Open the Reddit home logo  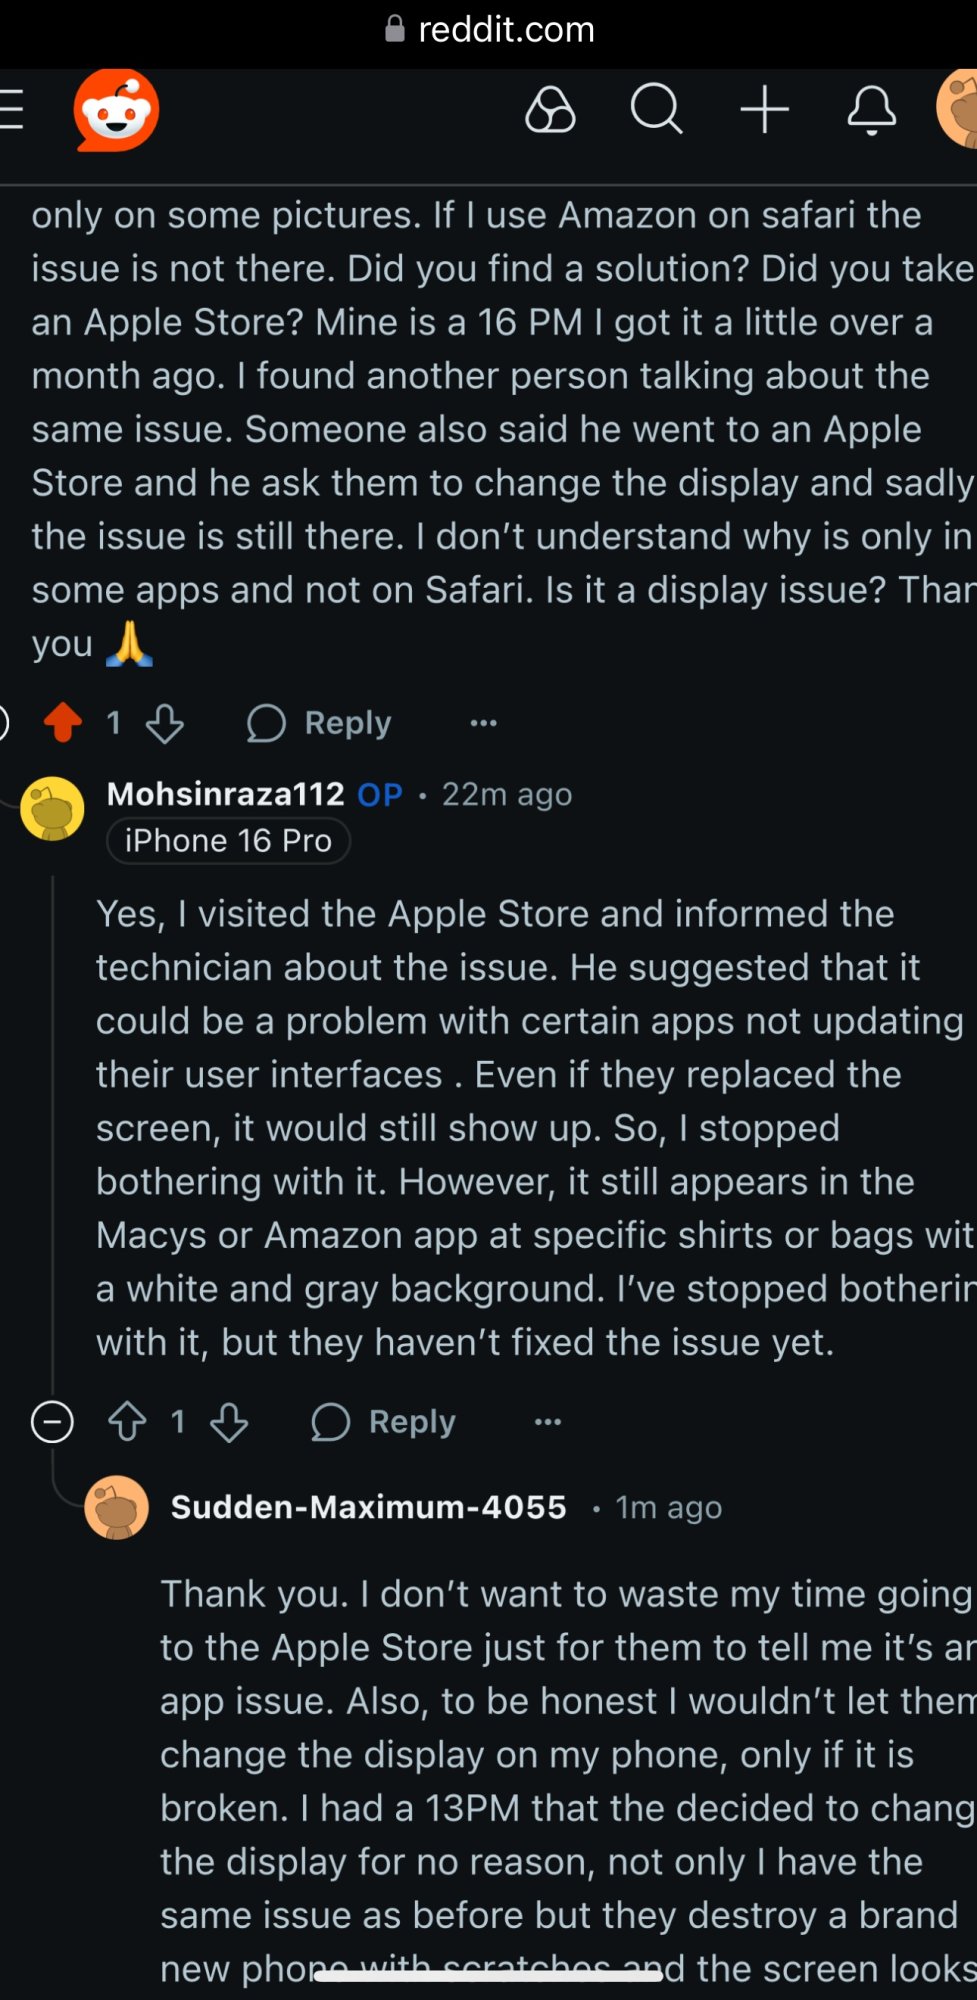tap(116, 110)
